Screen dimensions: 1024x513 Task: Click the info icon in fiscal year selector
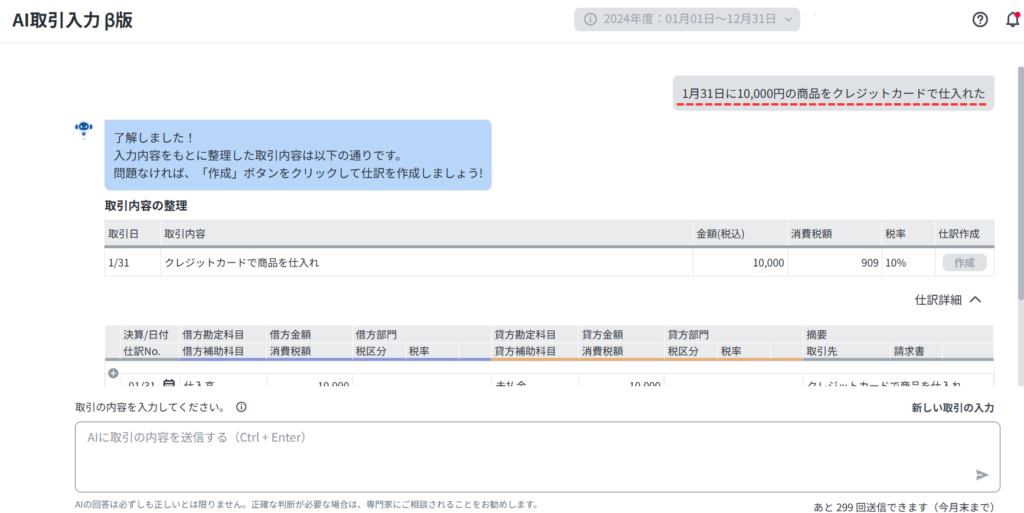click(x=590, y=20)
